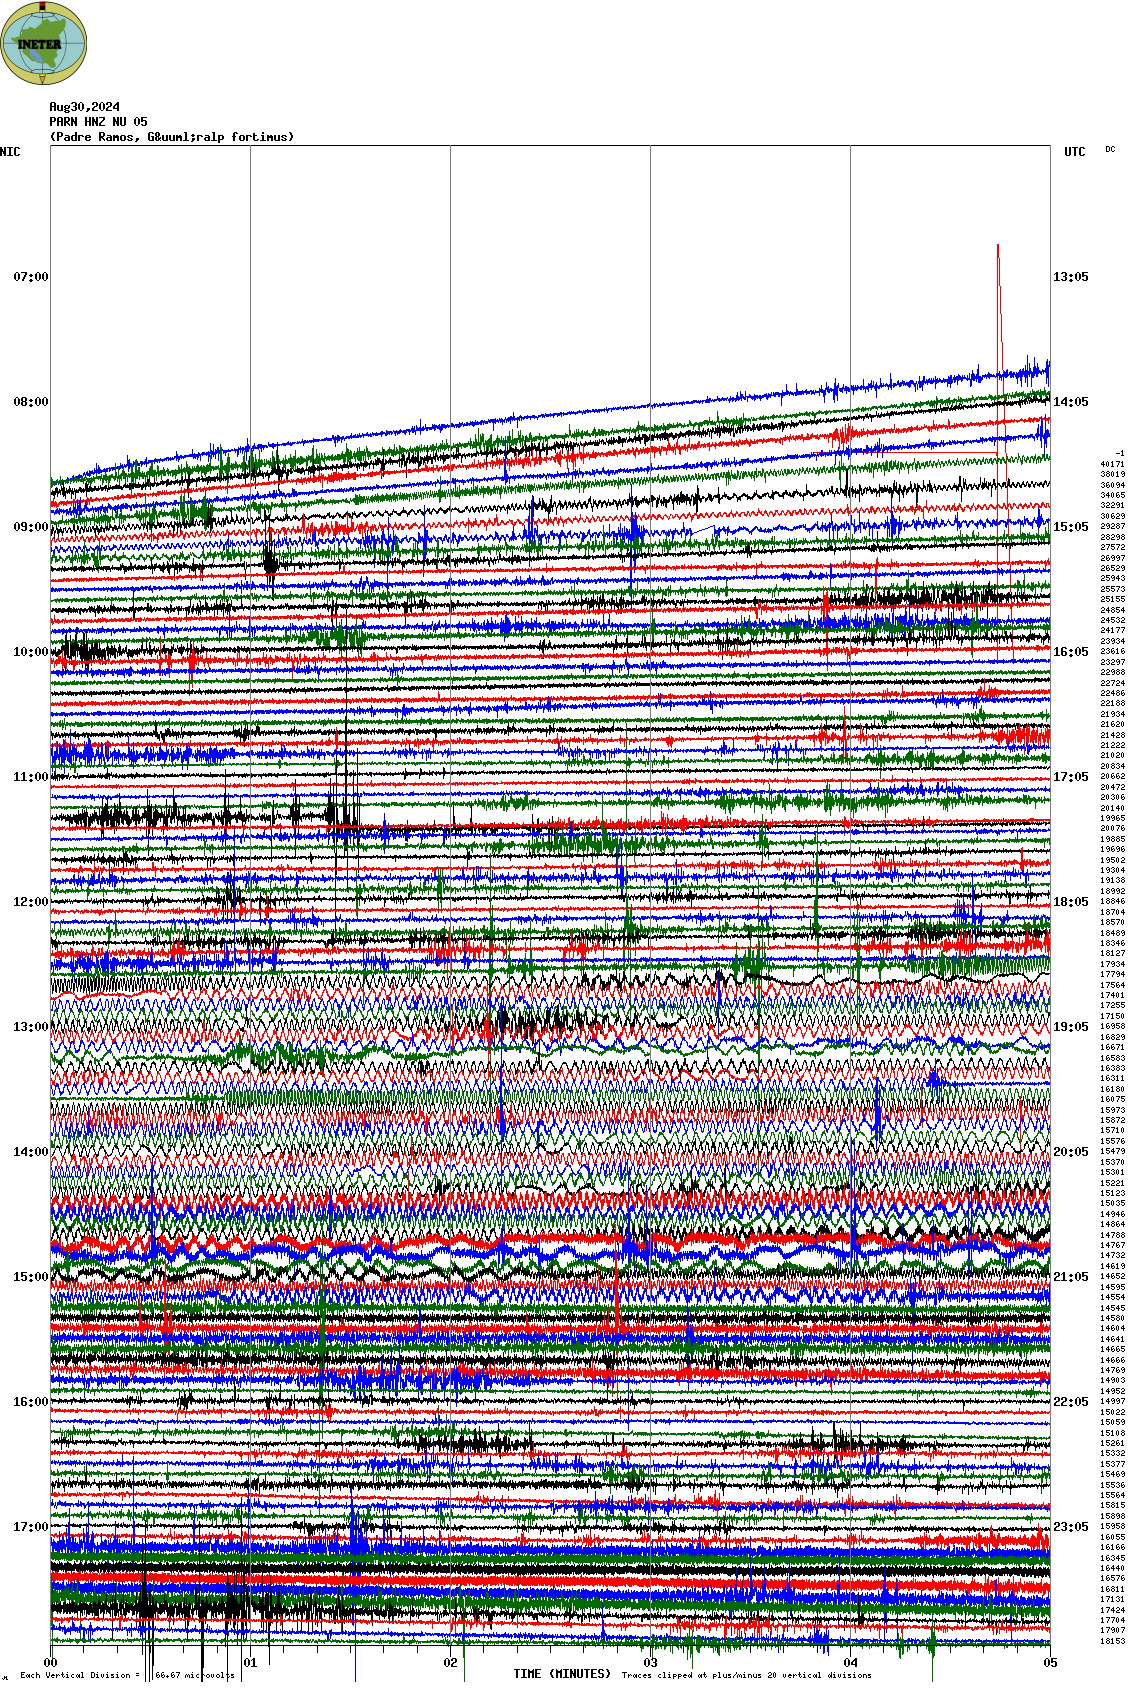Click the INETER logo
Viewport: 1130px width, 1689px height.
[44, 43]
